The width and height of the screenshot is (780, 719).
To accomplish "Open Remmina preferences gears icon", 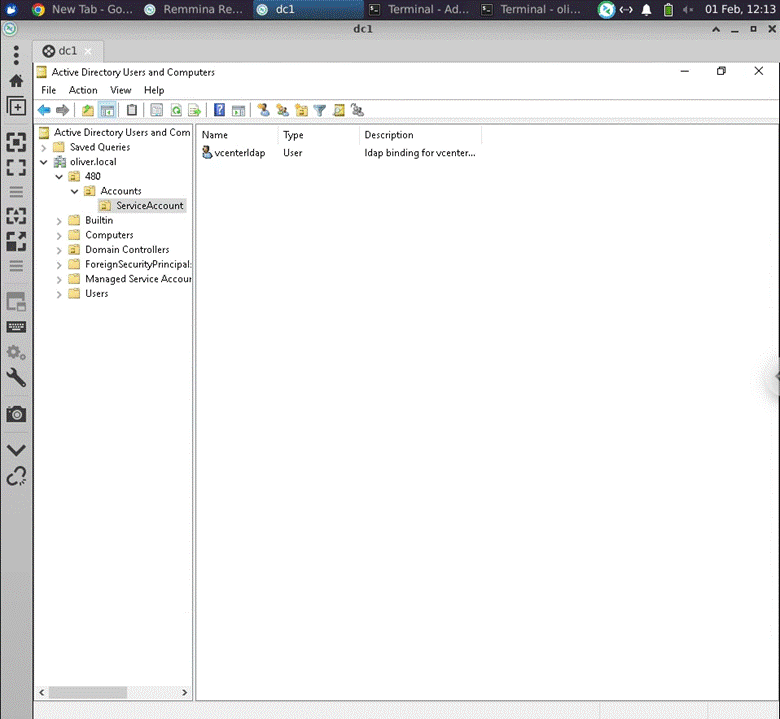I will [x=16, y=352].
